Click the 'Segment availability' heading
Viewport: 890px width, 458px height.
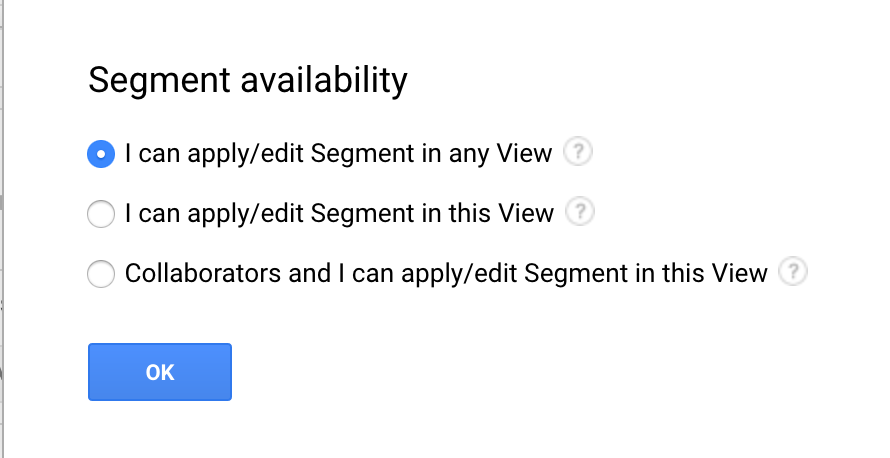point(248,80)
